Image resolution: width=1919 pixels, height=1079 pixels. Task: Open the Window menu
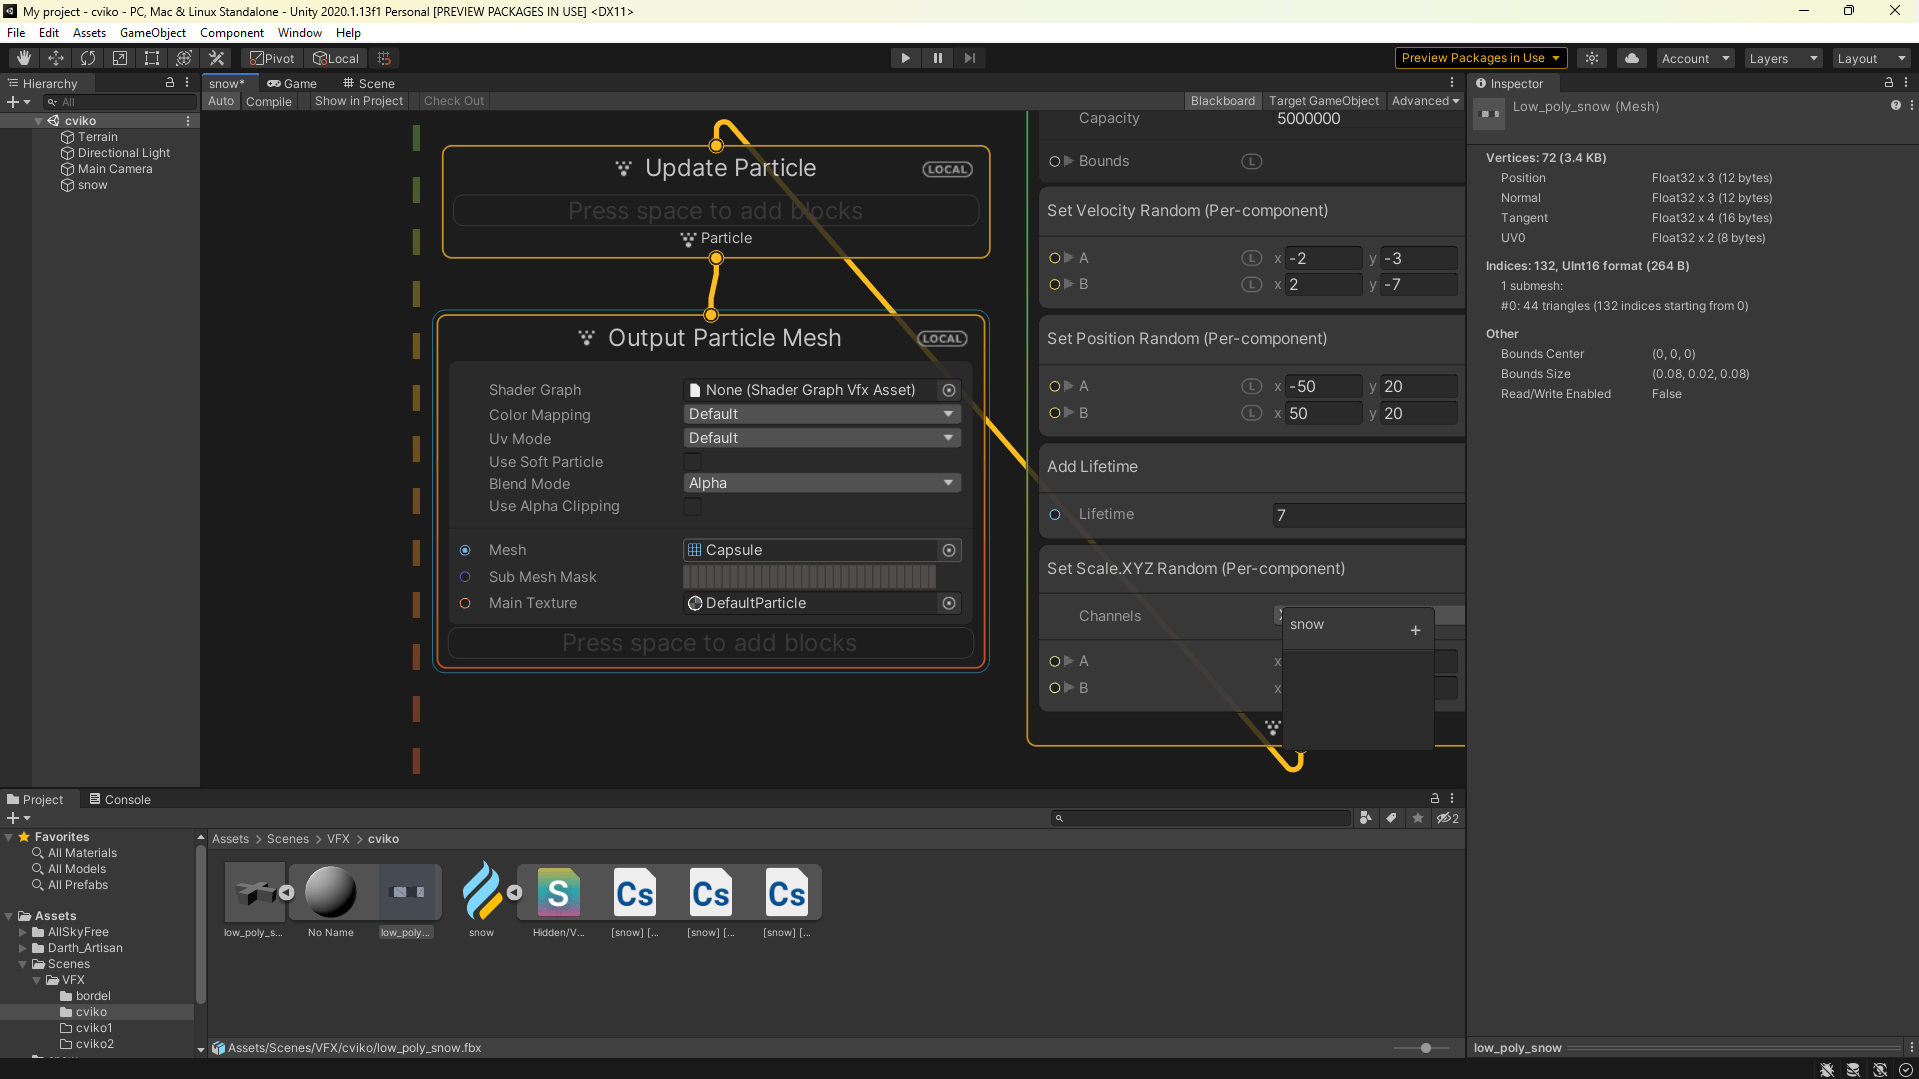point(299,33)
